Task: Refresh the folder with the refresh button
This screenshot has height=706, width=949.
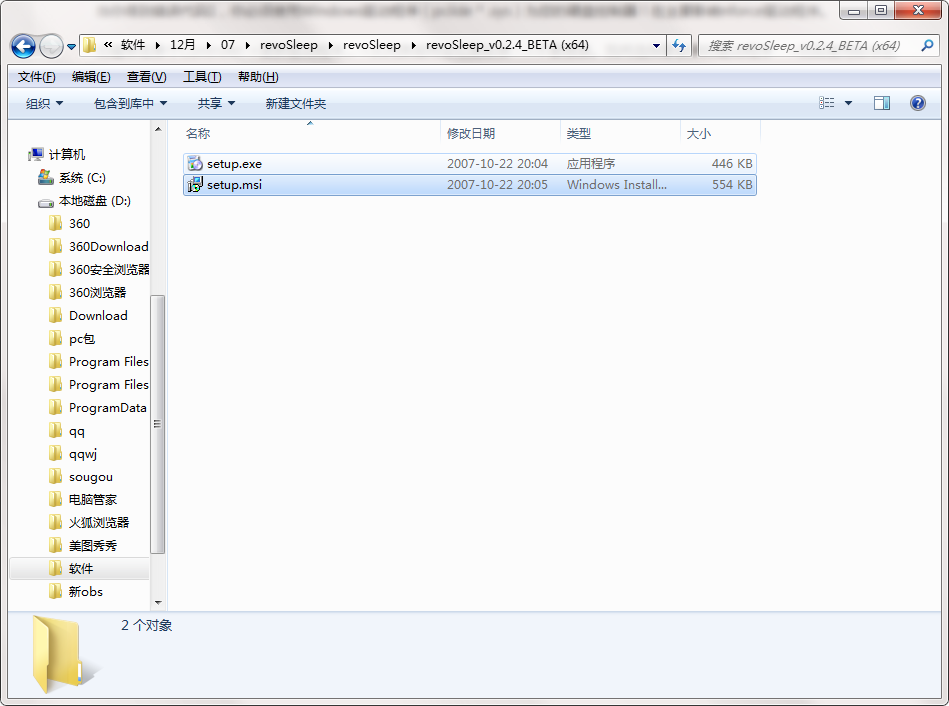Action: [678, 45]
